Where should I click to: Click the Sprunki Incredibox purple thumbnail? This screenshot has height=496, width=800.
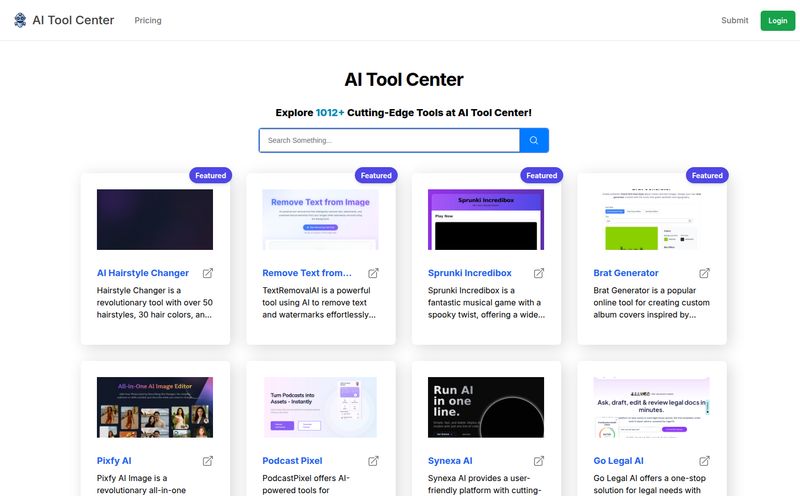(x=486, y=219)
